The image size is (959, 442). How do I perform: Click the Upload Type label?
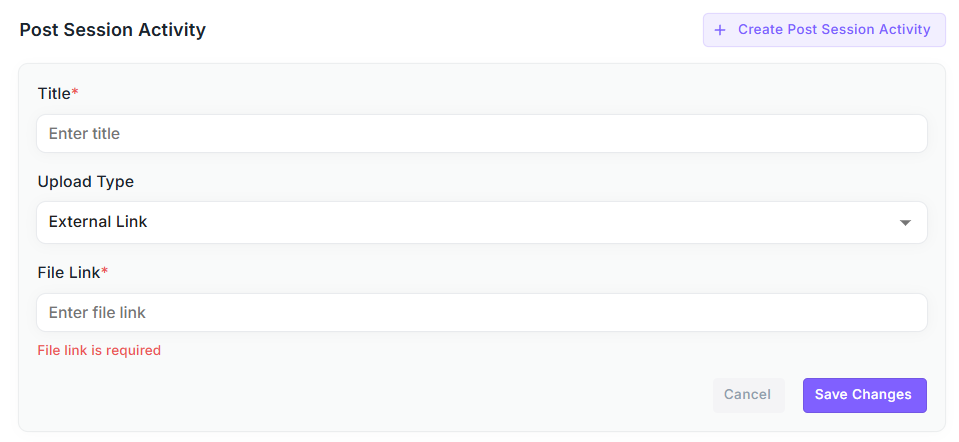coord(86,182)
